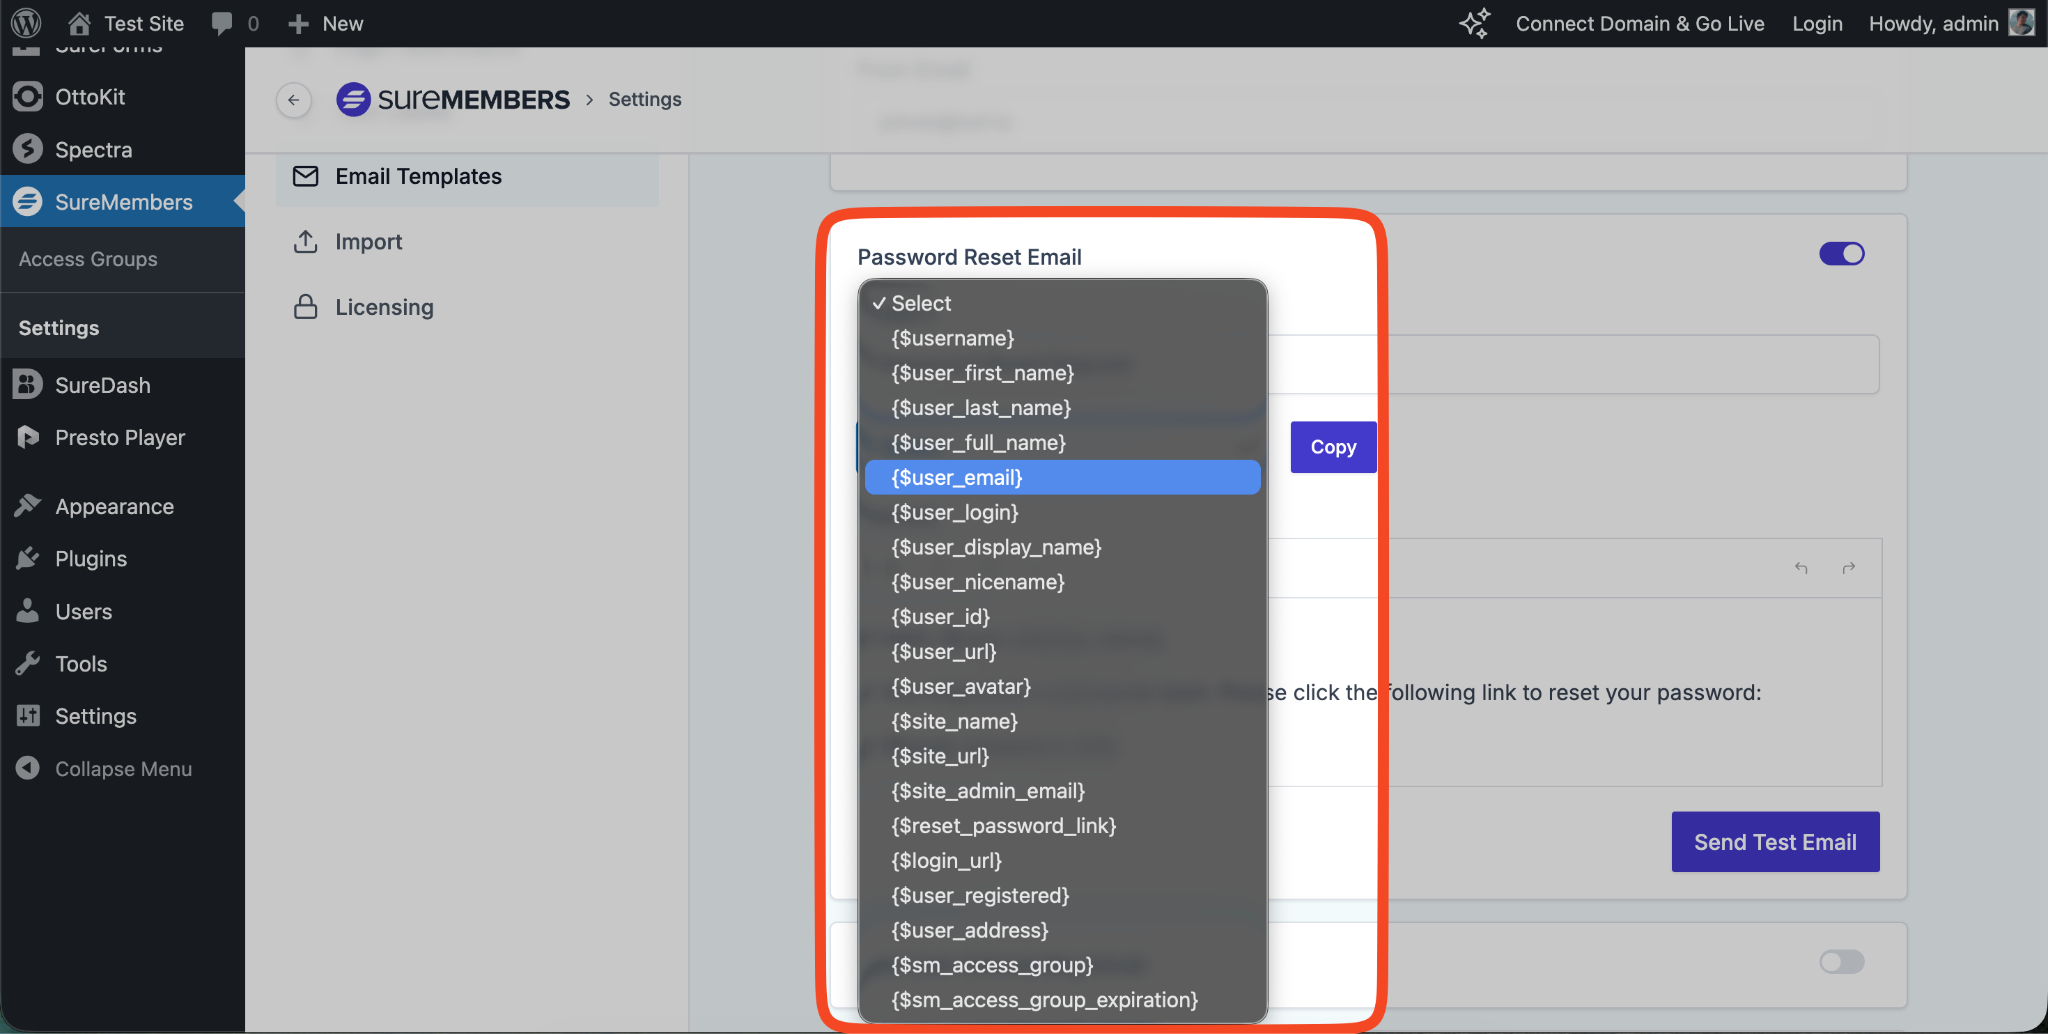The image size is (2048, 1034).
Task: Pick {$site_name} from the variable list
Action: pos(954,722)
